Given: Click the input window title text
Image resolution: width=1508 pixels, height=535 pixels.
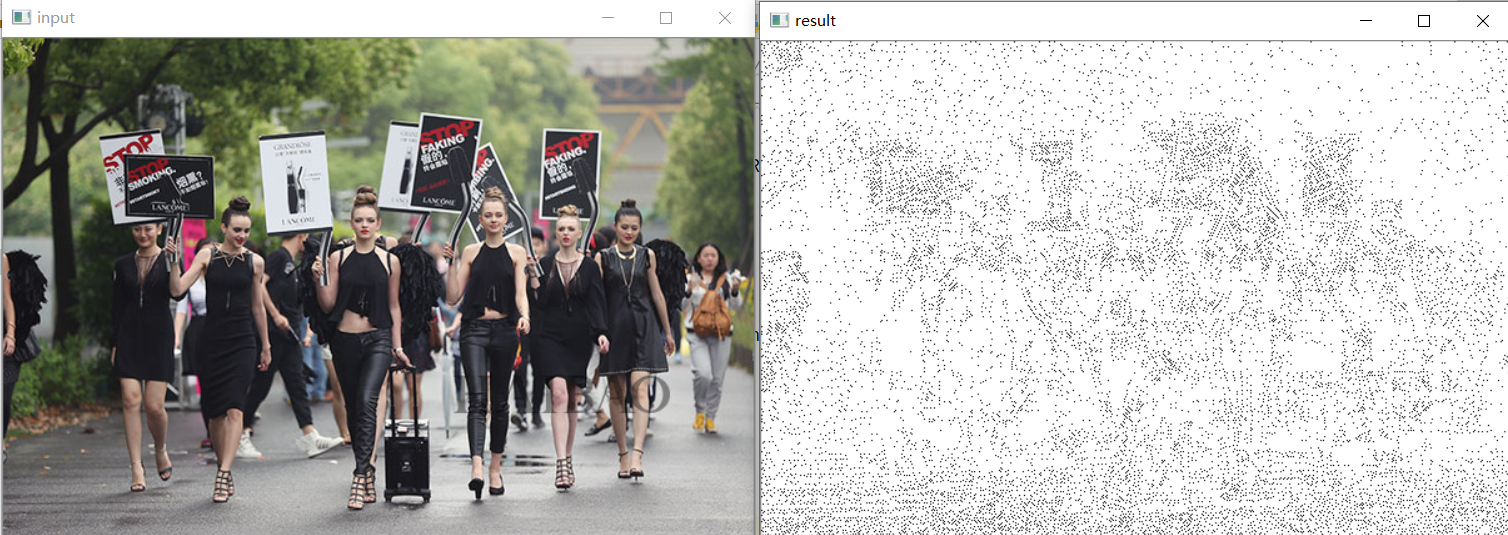Looking at the screenshot, I should tap(55, 18).
